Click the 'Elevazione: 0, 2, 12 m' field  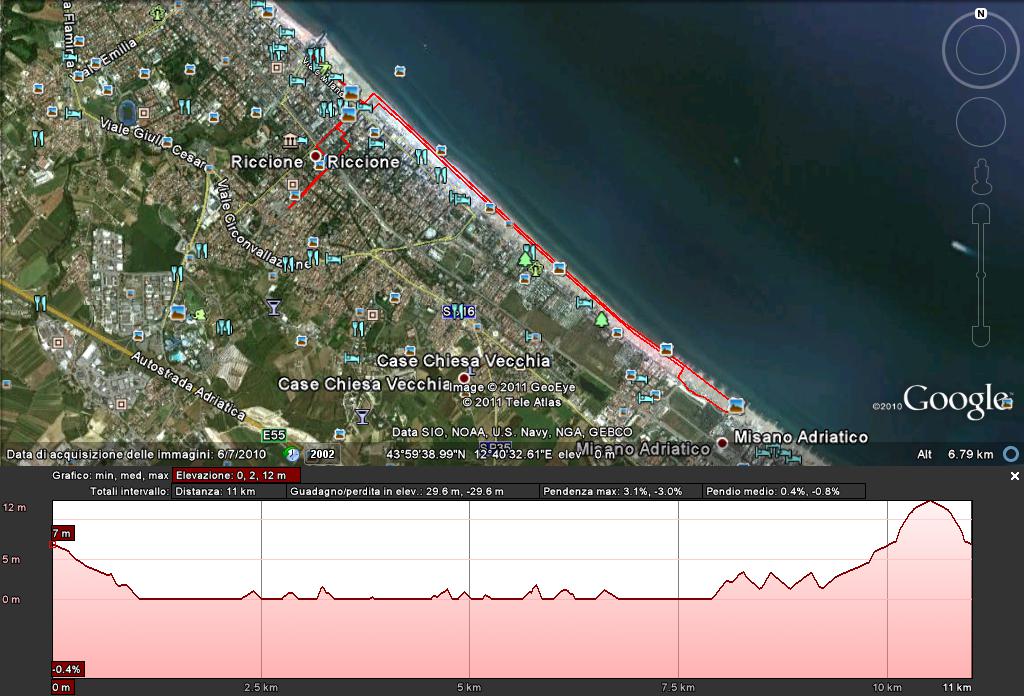(236, 475)
